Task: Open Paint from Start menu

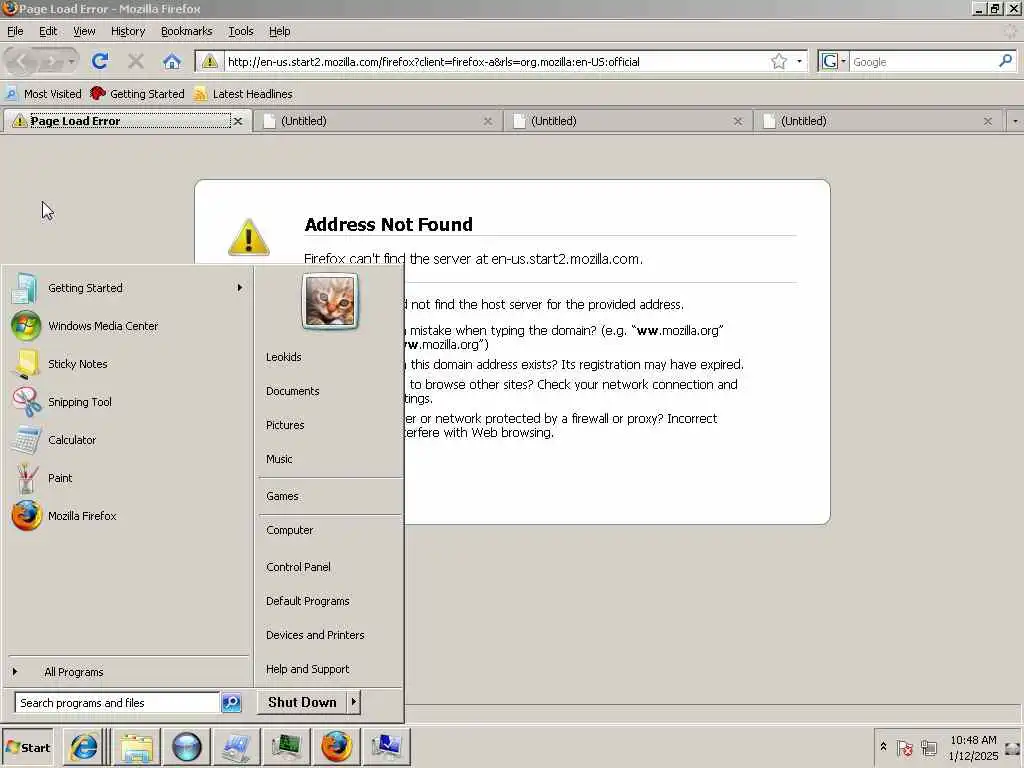Action: click(x=129, y=478)
